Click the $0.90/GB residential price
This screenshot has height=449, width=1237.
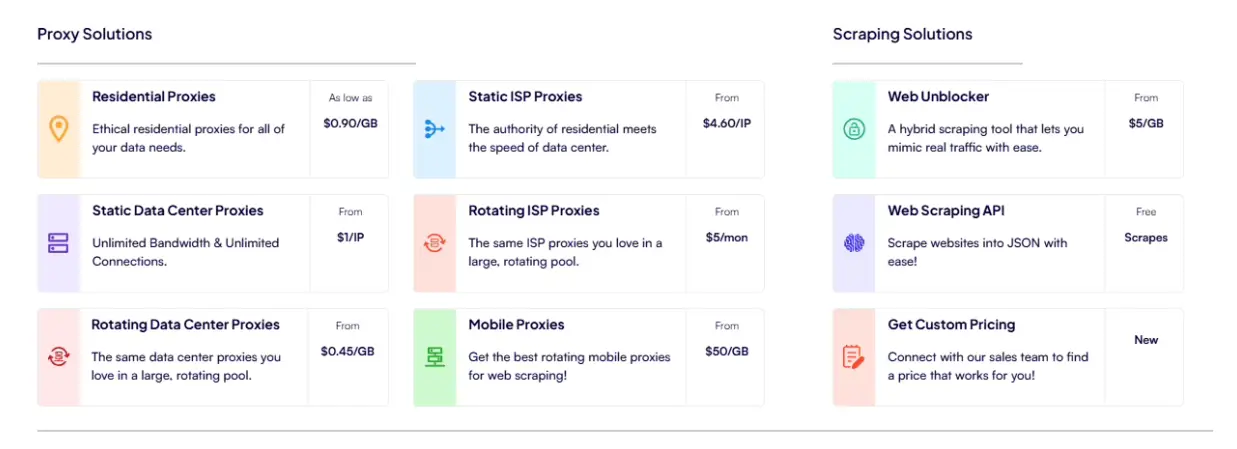click(x=350, y=124)
